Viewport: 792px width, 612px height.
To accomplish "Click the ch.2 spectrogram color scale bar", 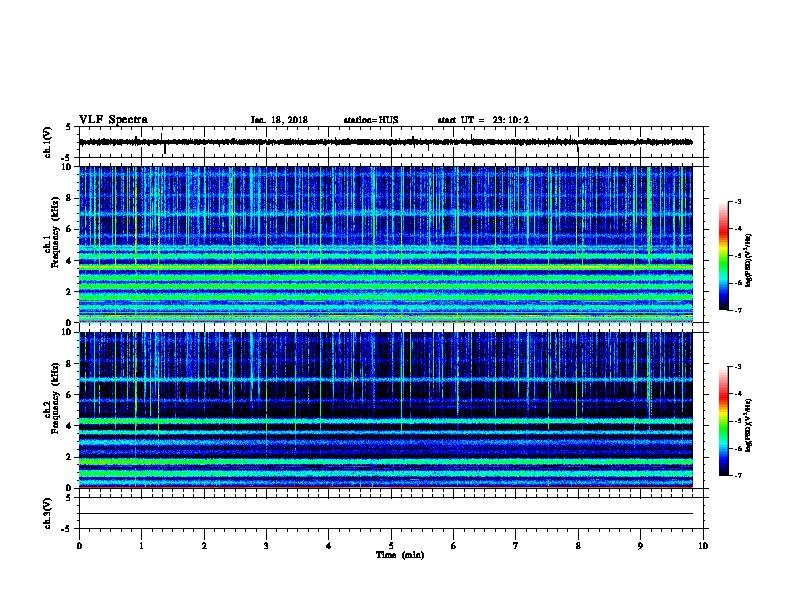I will [x=724, y=421].
